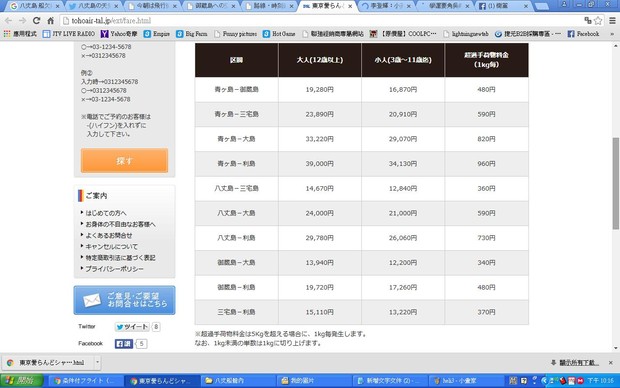
Task: Switch to the first 八丈島 Google tab
Action: [35, 6]
